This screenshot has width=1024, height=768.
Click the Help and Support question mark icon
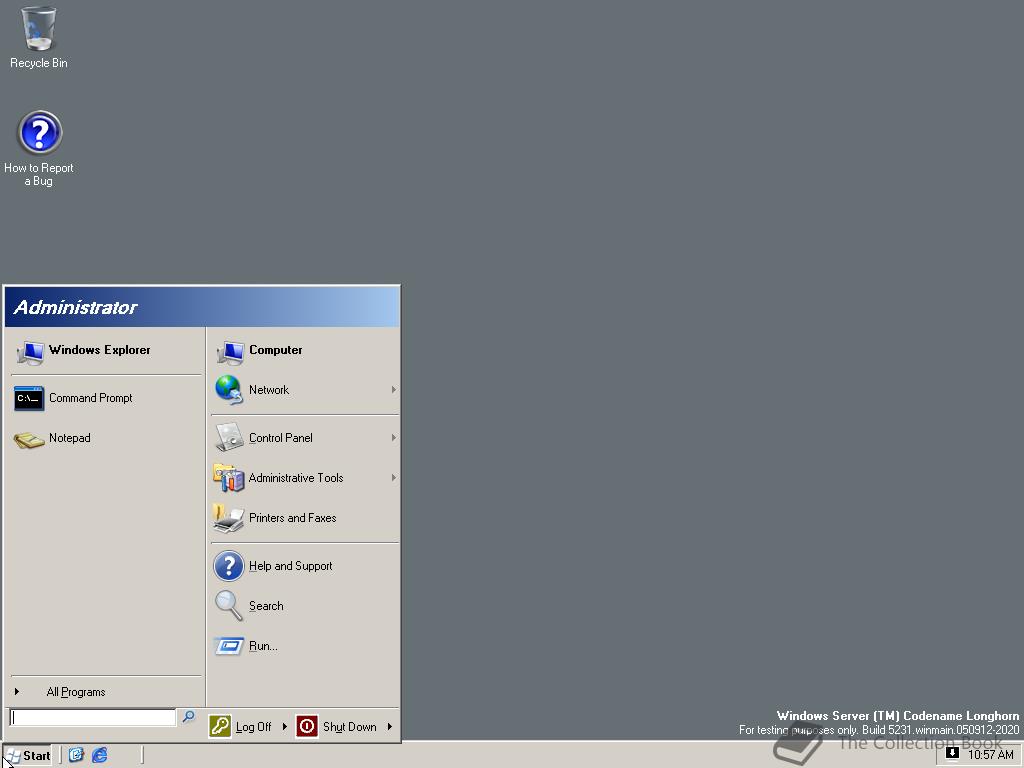[229, 566]
